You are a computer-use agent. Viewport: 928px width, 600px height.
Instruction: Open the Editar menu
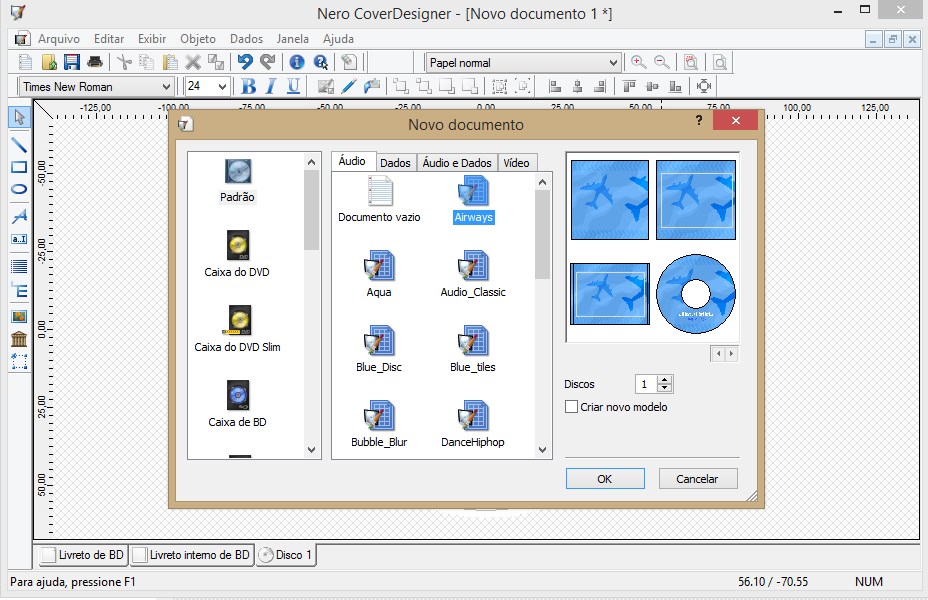click(x=109, y=39)
